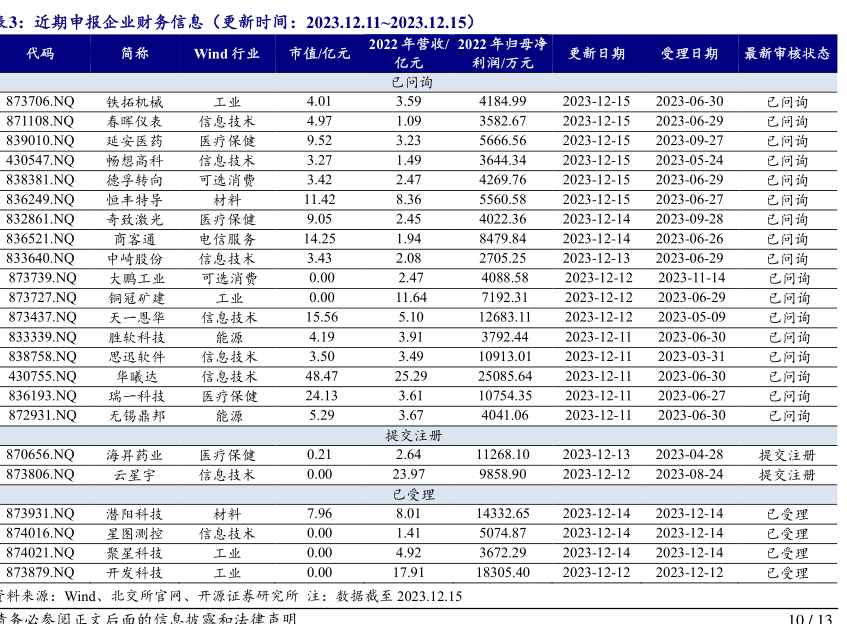847x624 pixels.
Task: Click net profit value 25085.64
Action: [505, 376]
